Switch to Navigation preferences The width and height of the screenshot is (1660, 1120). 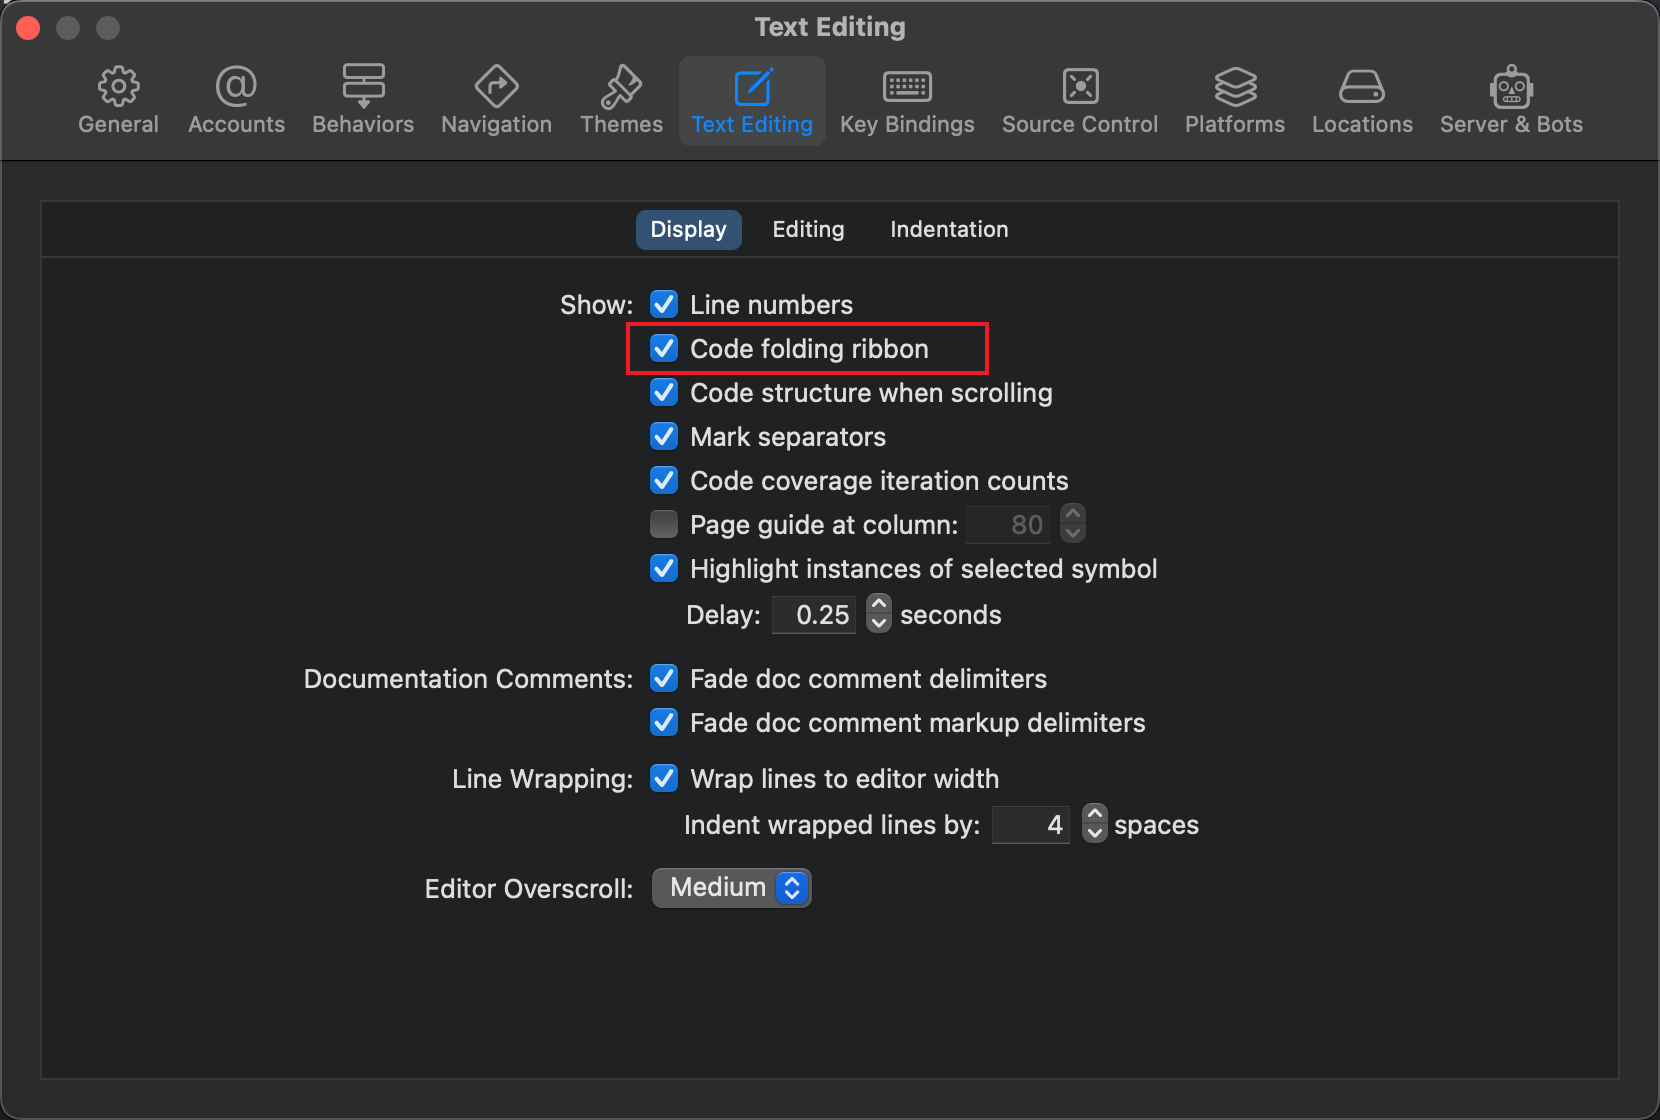point(496,98)
